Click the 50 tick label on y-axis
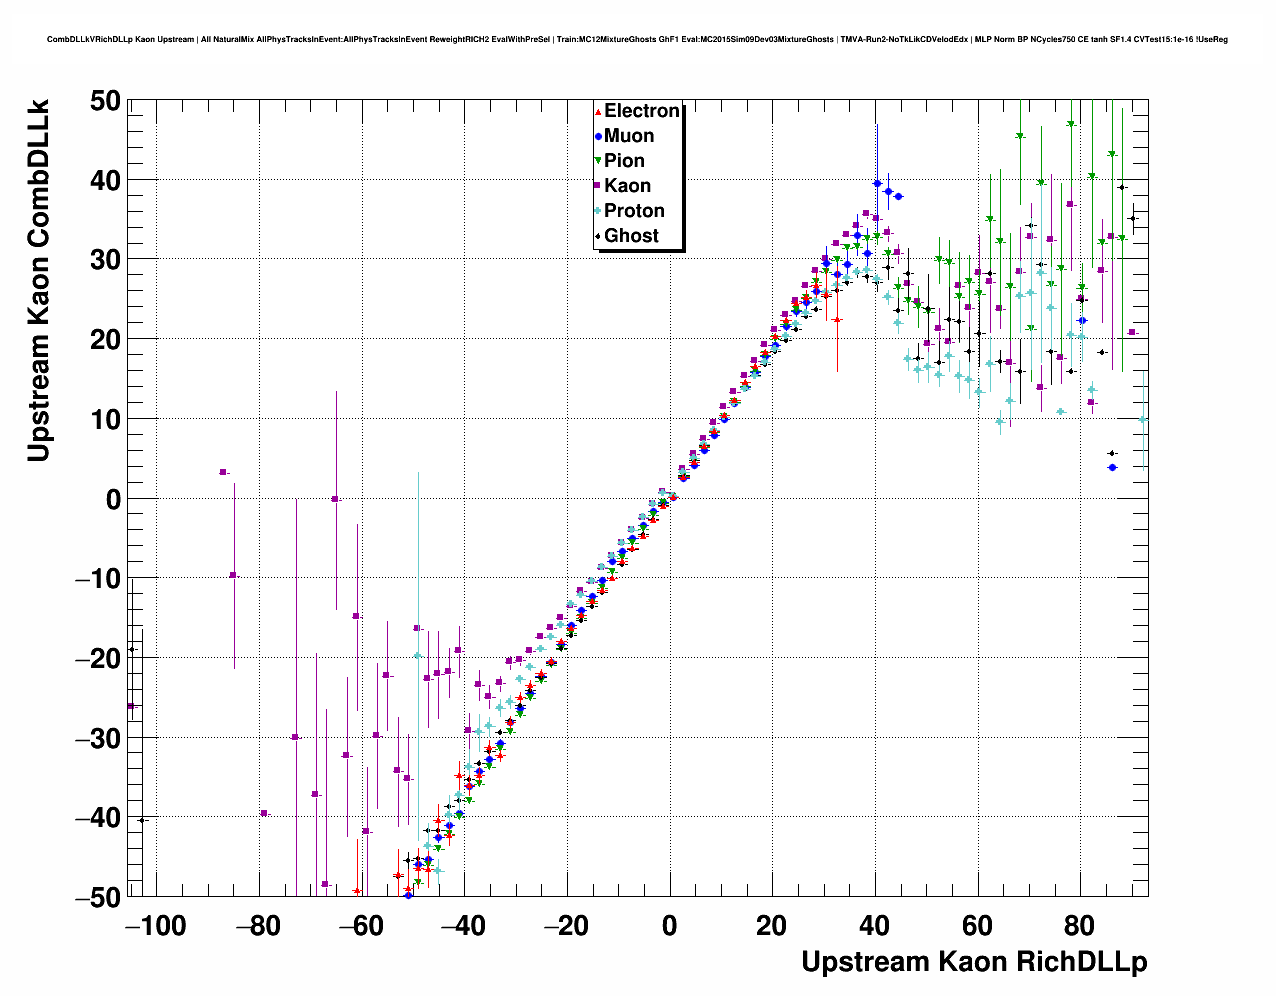The height and width of the screenshot is (996, 1276). 104,101
